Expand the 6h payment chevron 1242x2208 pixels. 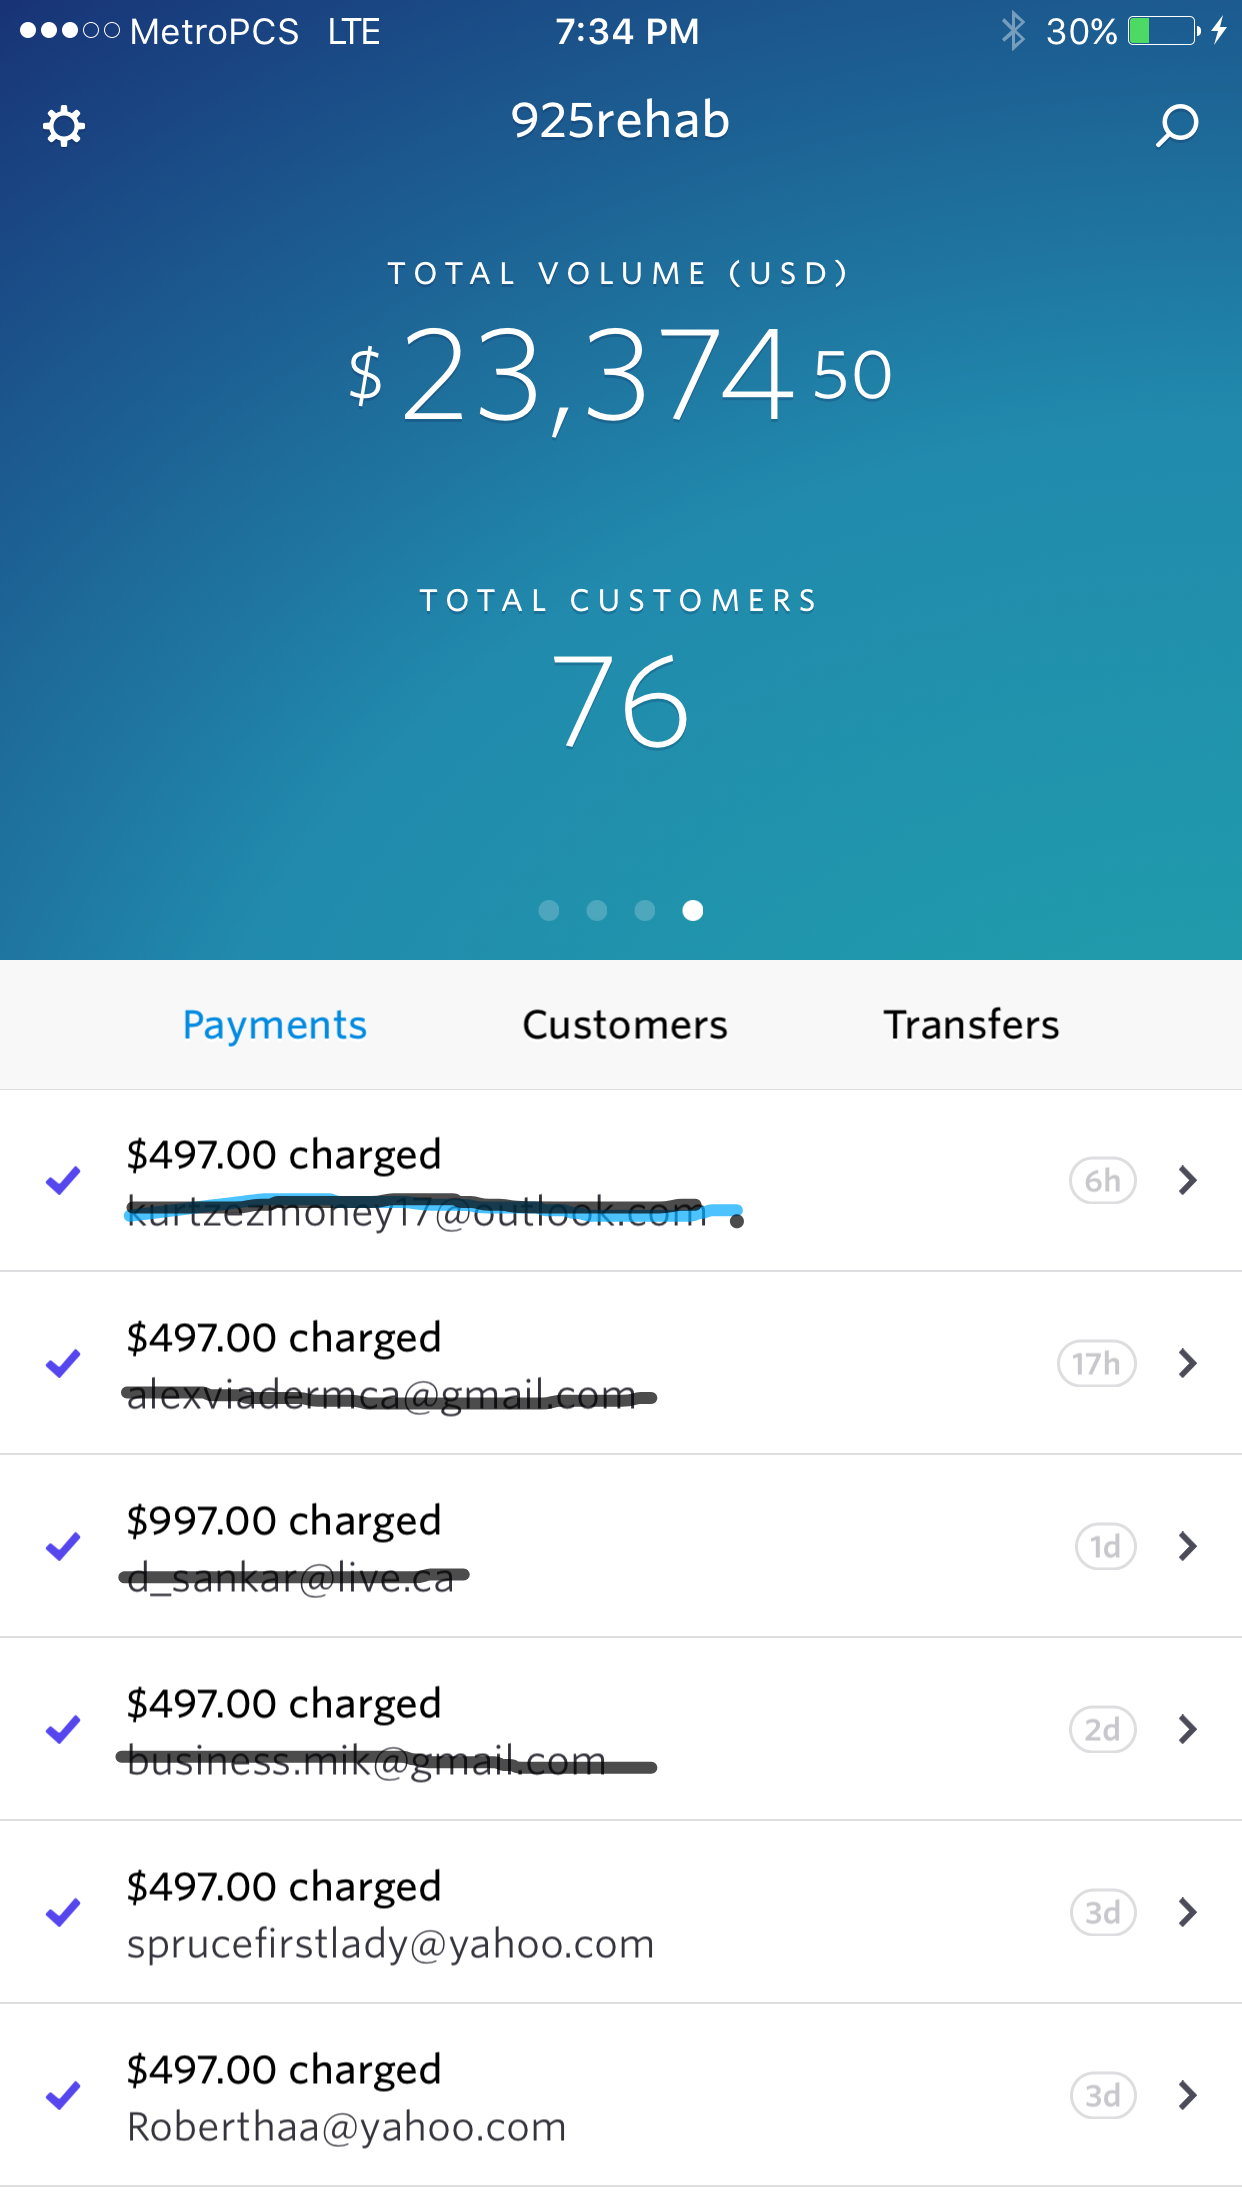pos(1187,1181)
